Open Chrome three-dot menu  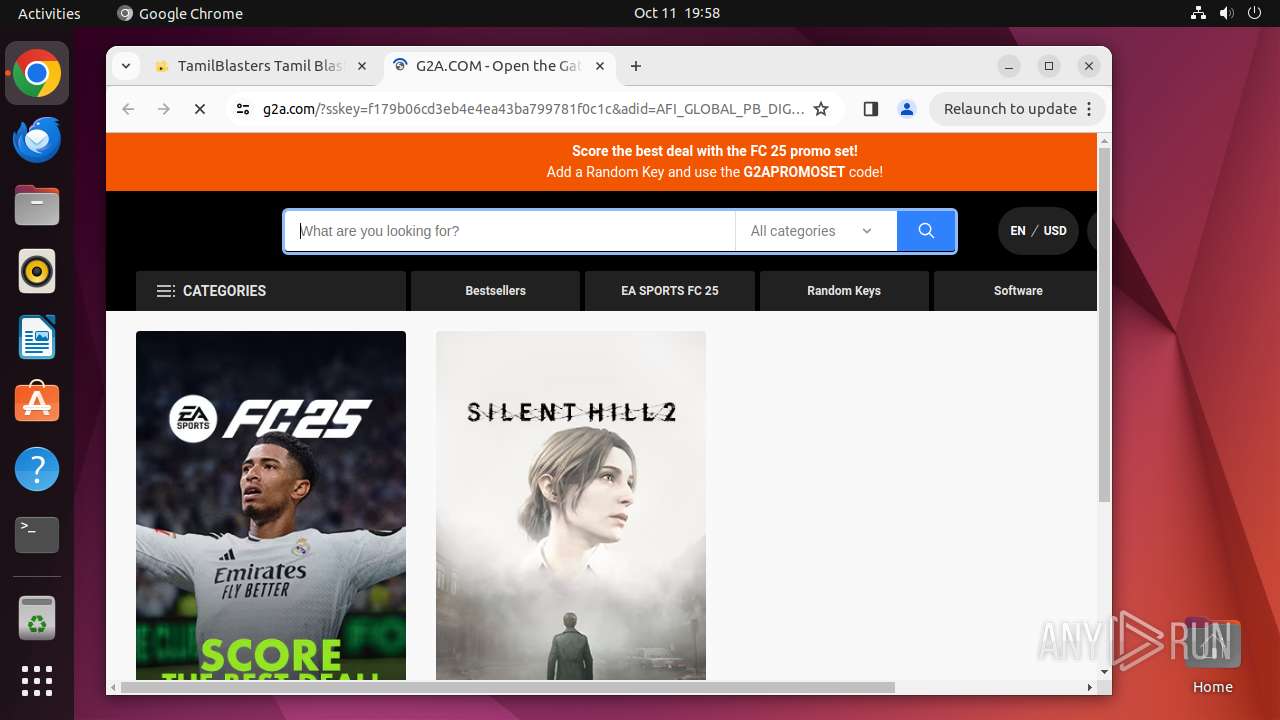click(x=1090, y=109)
